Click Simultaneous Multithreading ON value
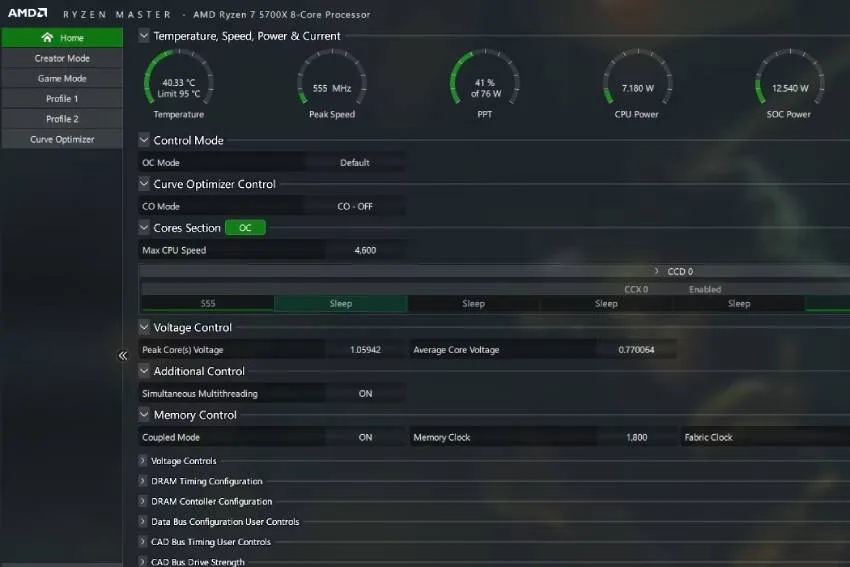Image resolution: width=850 pixels, height=567 pixels. coord(365,394)
